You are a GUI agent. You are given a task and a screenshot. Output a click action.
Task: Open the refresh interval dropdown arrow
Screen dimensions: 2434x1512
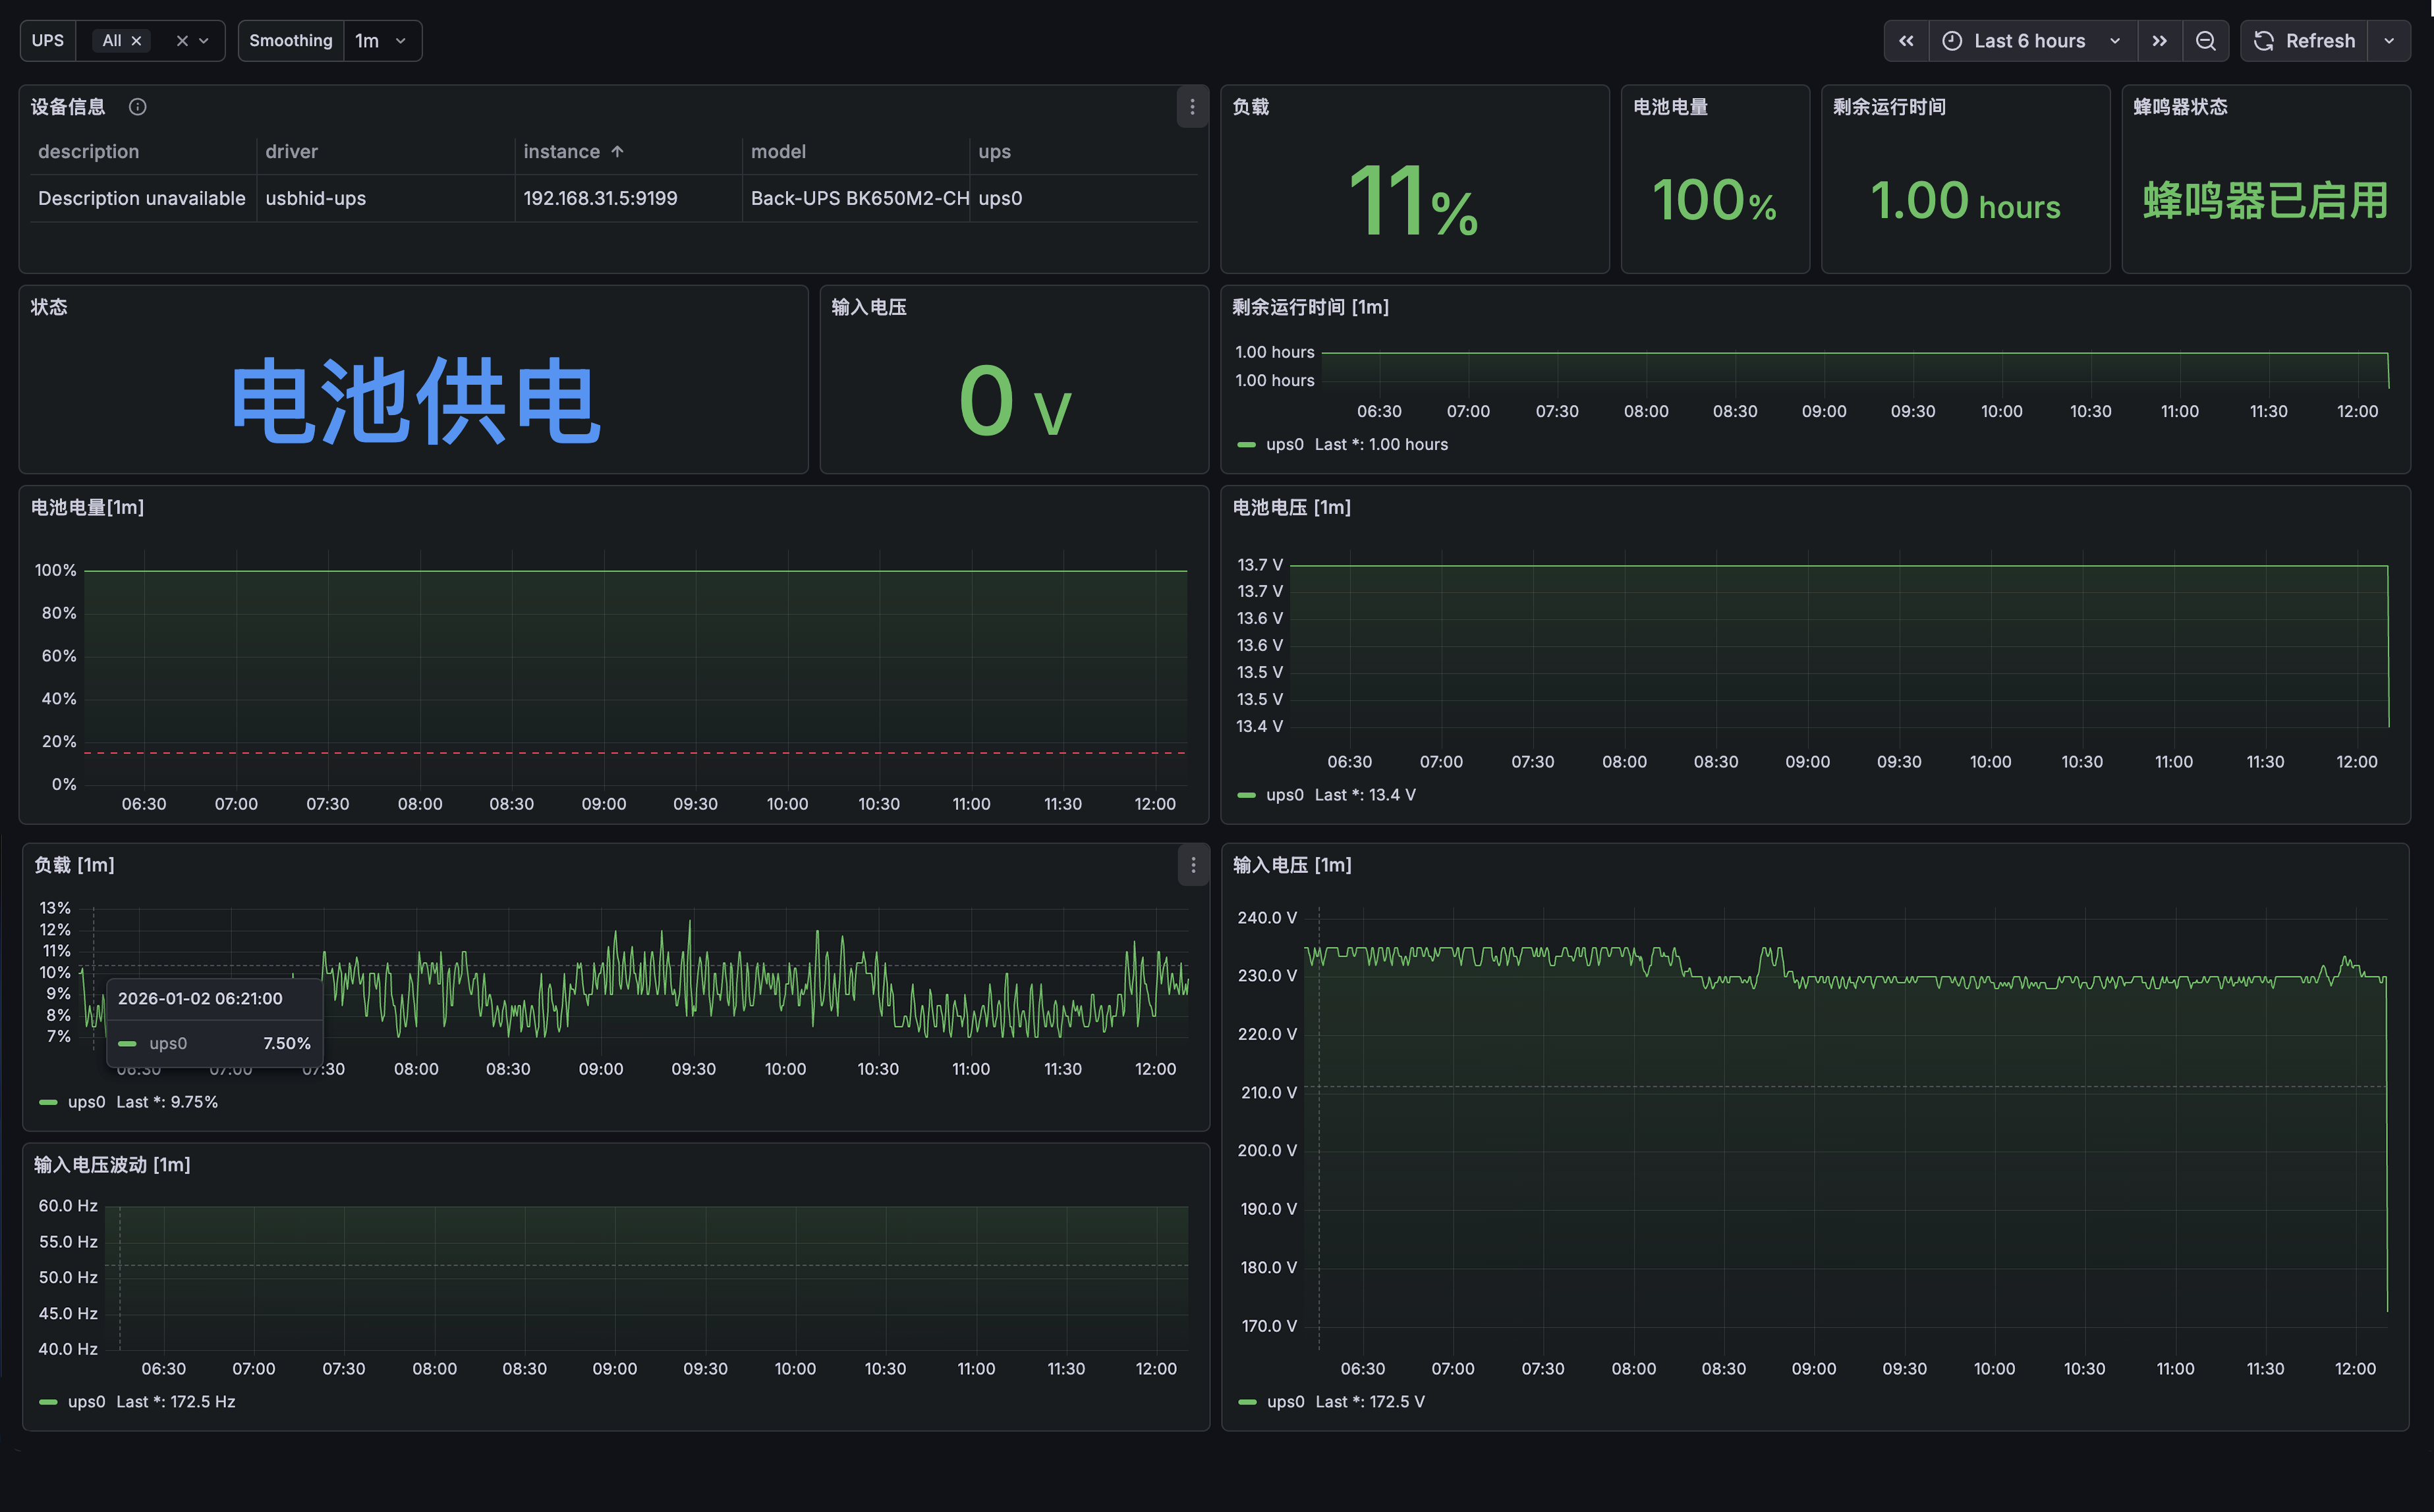[x=2389, y=41]
